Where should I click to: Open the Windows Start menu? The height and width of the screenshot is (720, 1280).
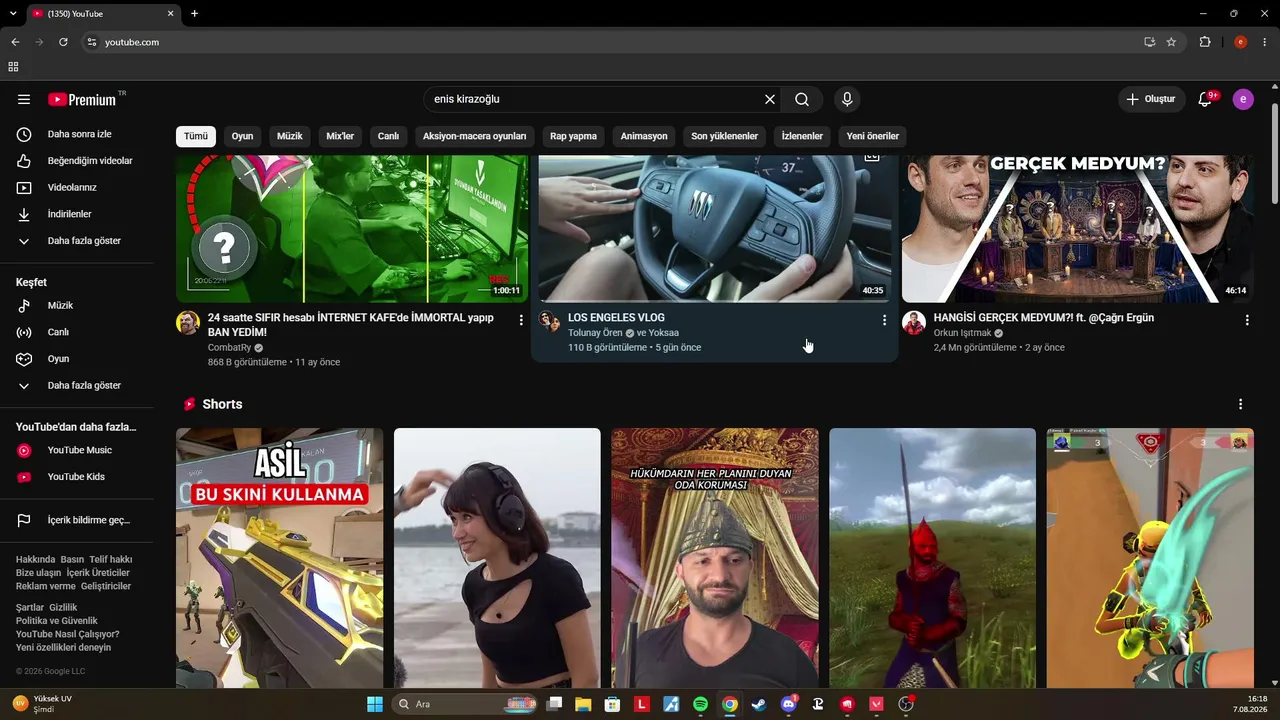375,704
